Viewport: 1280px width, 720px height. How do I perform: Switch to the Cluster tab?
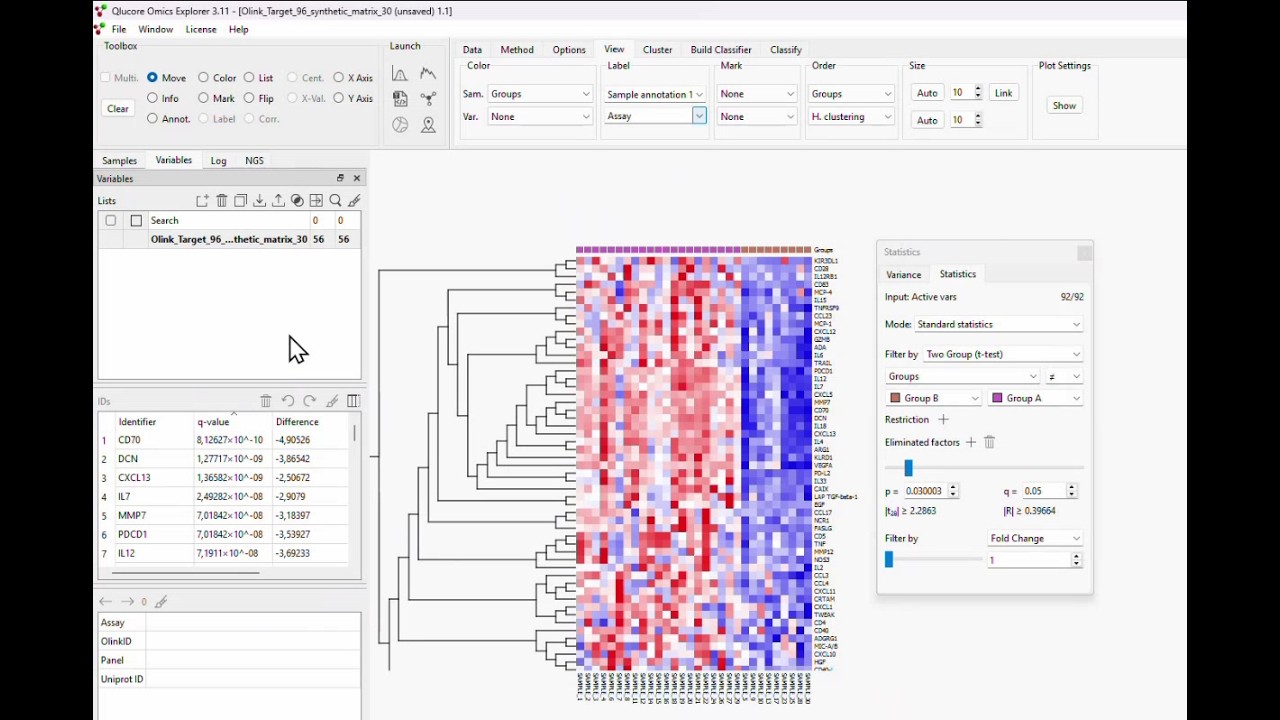pyautogui.click(x=657, y=49)
